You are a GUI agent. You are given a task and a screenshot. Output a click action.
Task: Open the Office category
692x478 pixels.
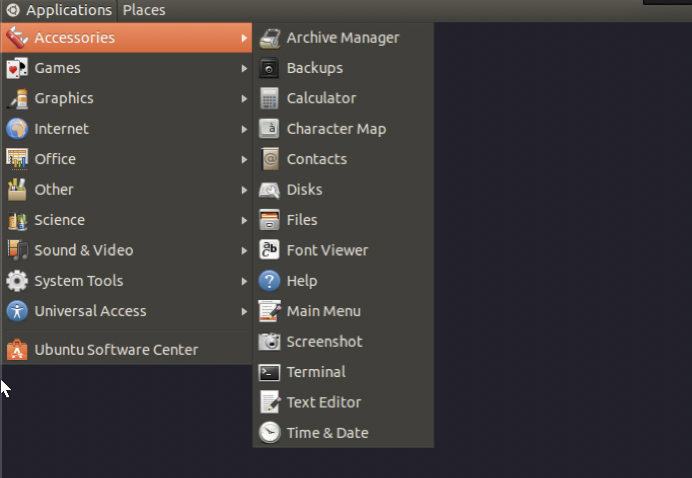[x=127, y=159]
